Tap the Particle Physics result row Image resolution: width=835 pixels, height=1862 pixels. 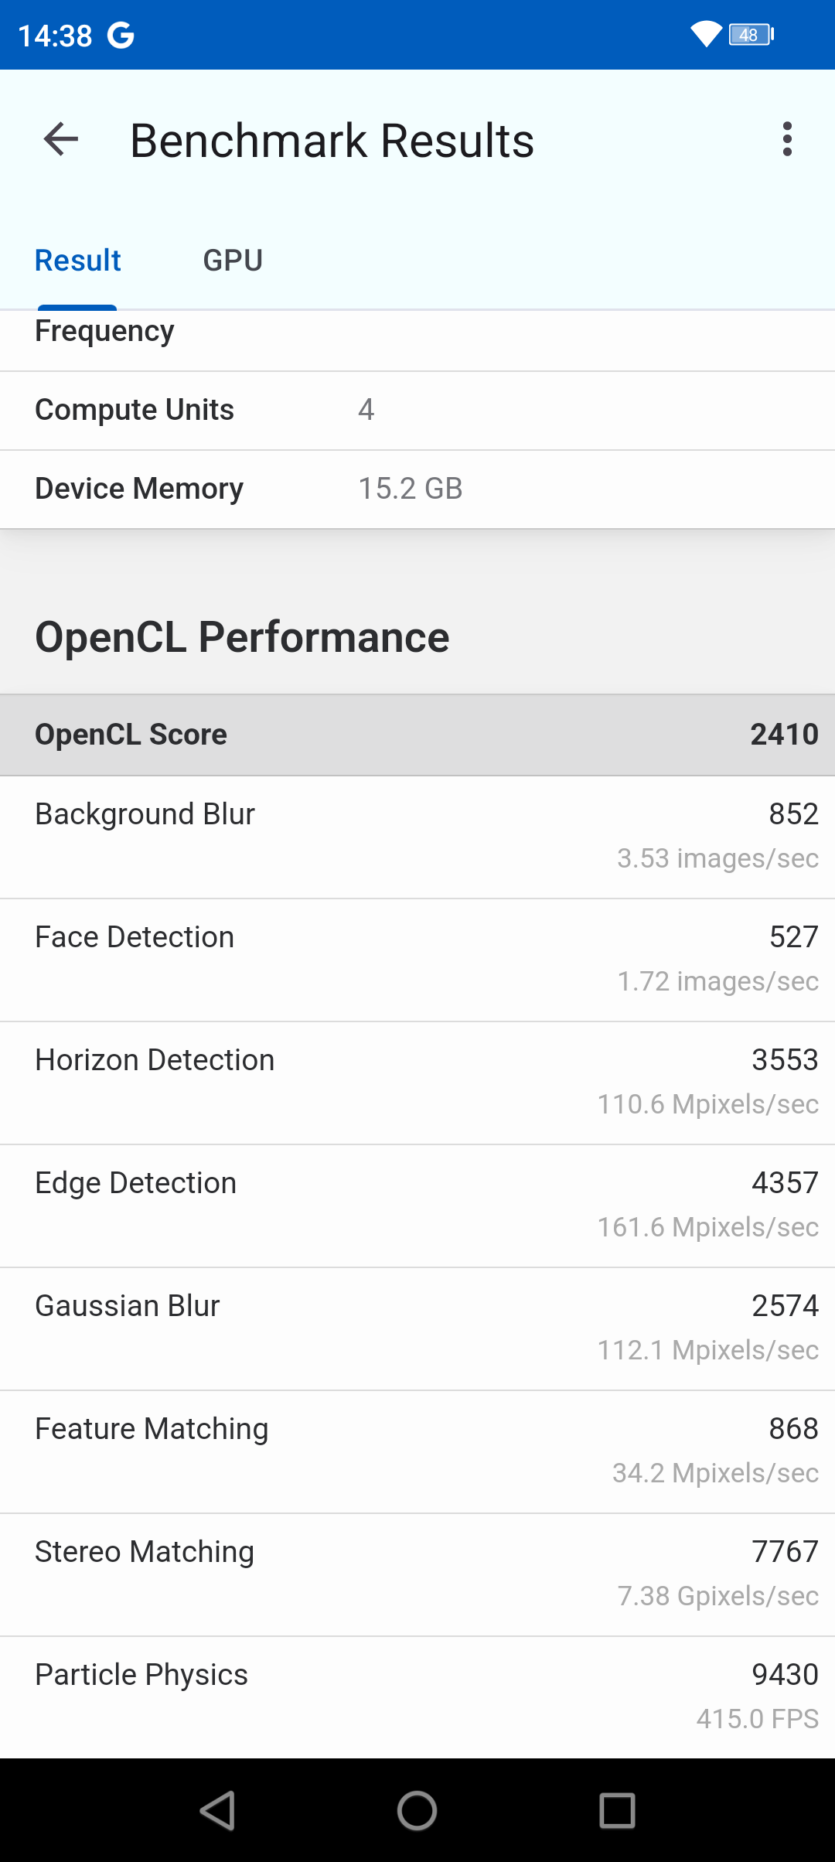coord(417,1696)
